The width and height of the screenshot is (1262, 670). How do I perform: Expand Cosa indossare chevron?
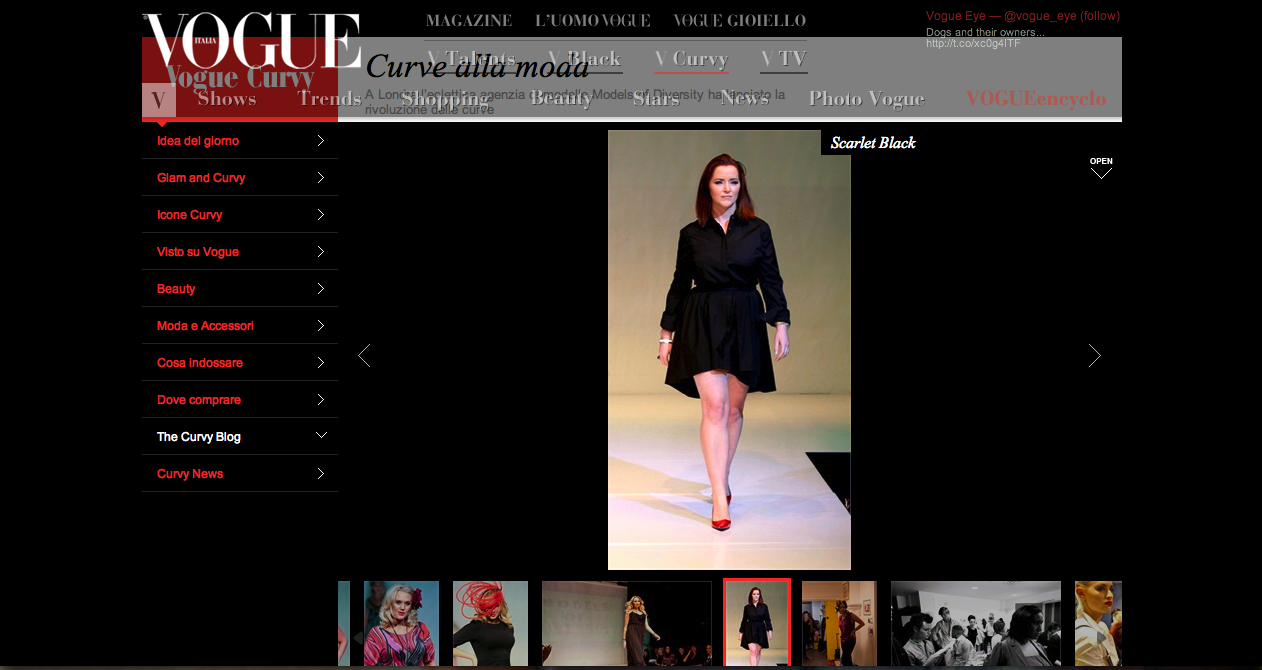coord(320,363)
